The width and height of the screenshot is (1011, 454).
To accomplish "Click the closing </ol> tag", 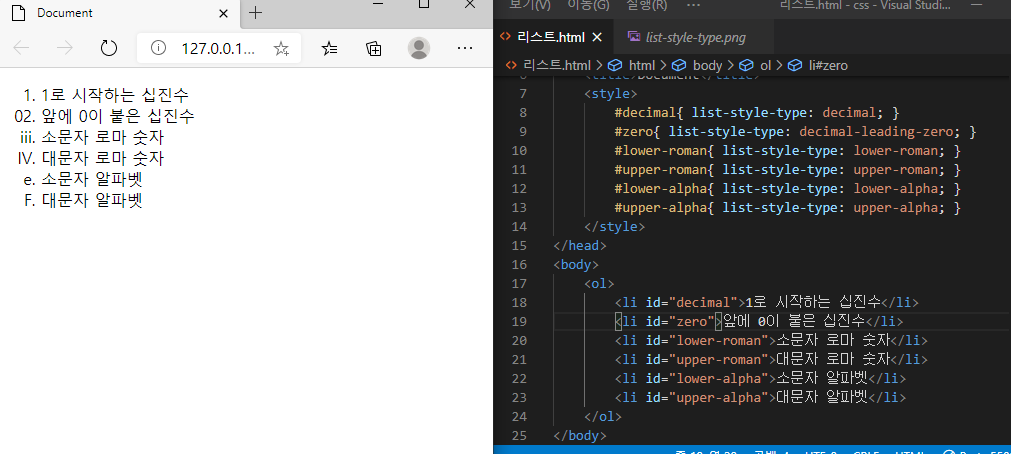I will pos(603,417).
